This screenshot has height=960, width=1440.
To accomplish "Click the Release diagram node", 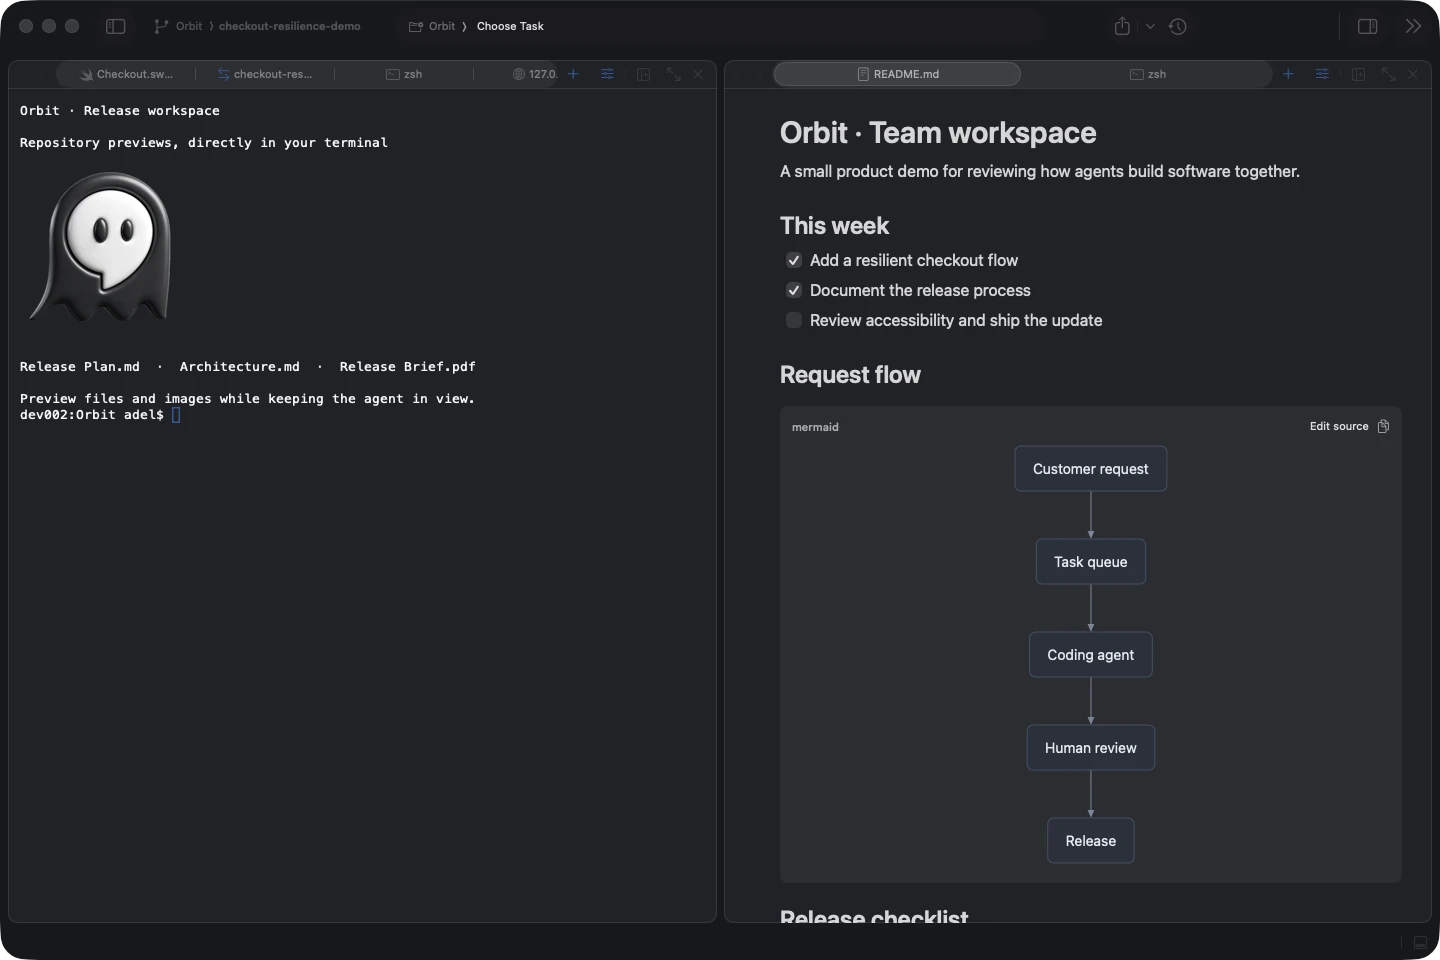I will coord(1091,841).
